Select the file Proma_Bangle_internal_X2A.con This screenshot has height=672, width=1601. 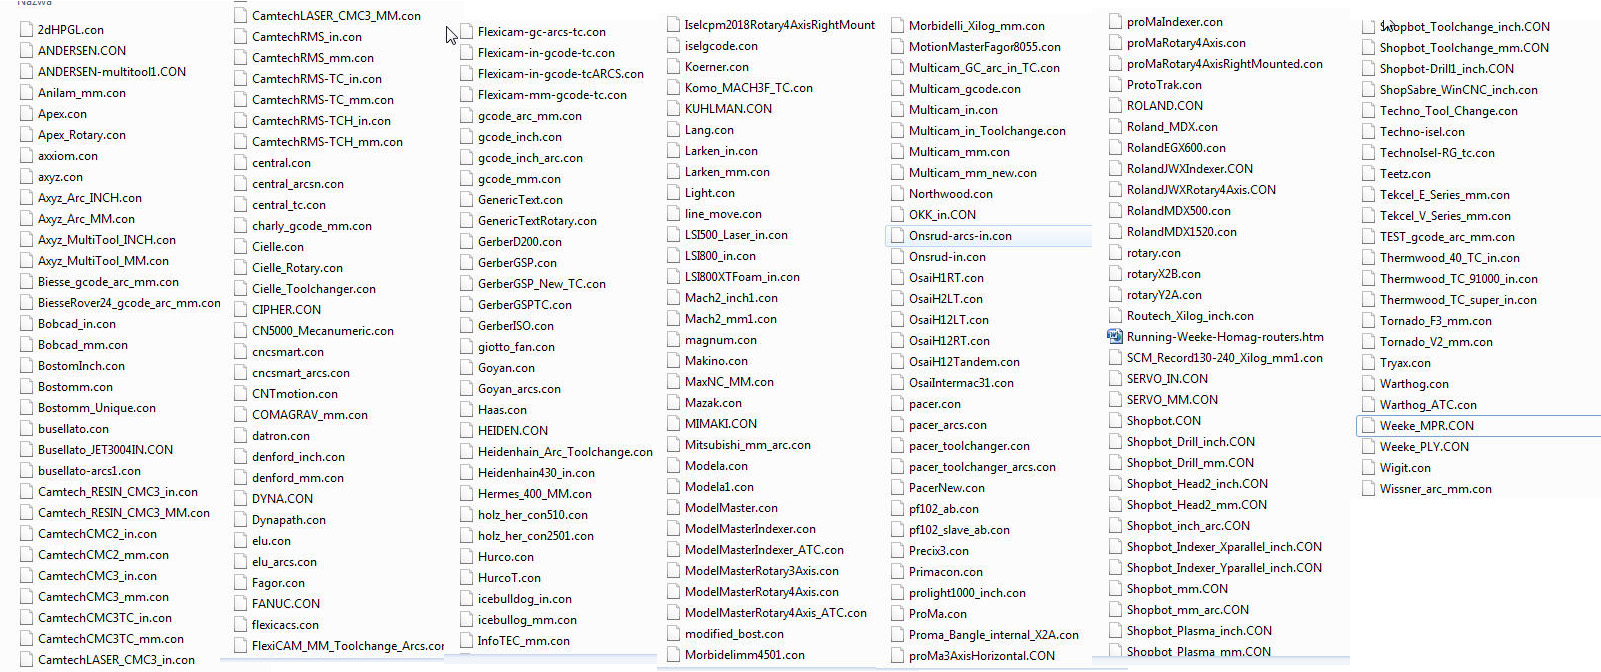coord(994,635)
